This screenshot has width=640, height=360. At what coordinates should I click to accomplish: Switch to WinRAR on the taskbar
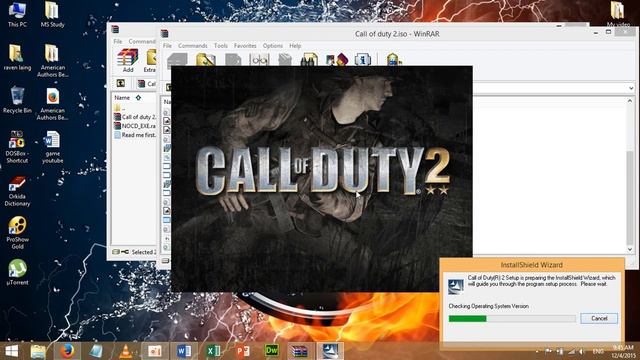(300, 351)
